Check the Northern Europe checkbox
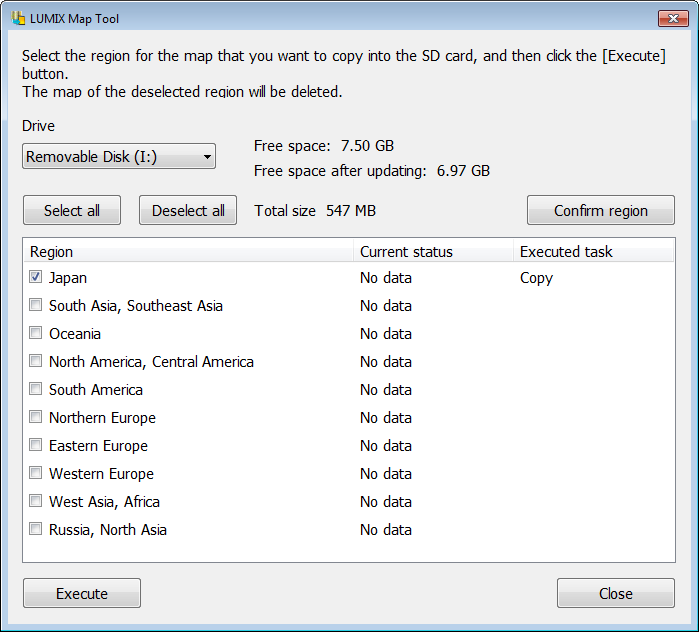The height and width of the screenshot is (632, 699). 36,417
